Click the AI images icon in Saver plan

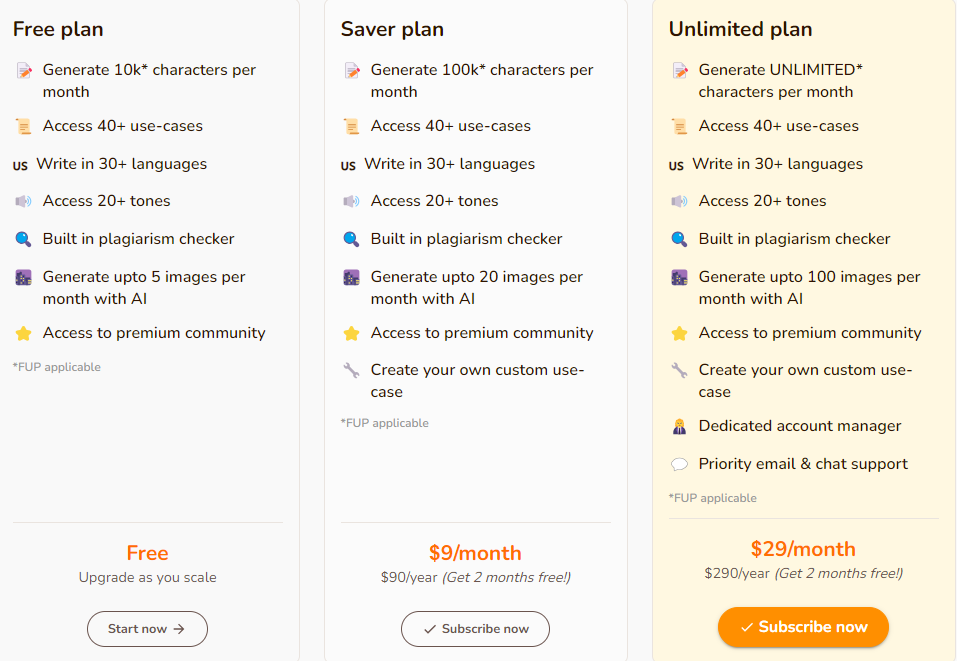point(351,277)
